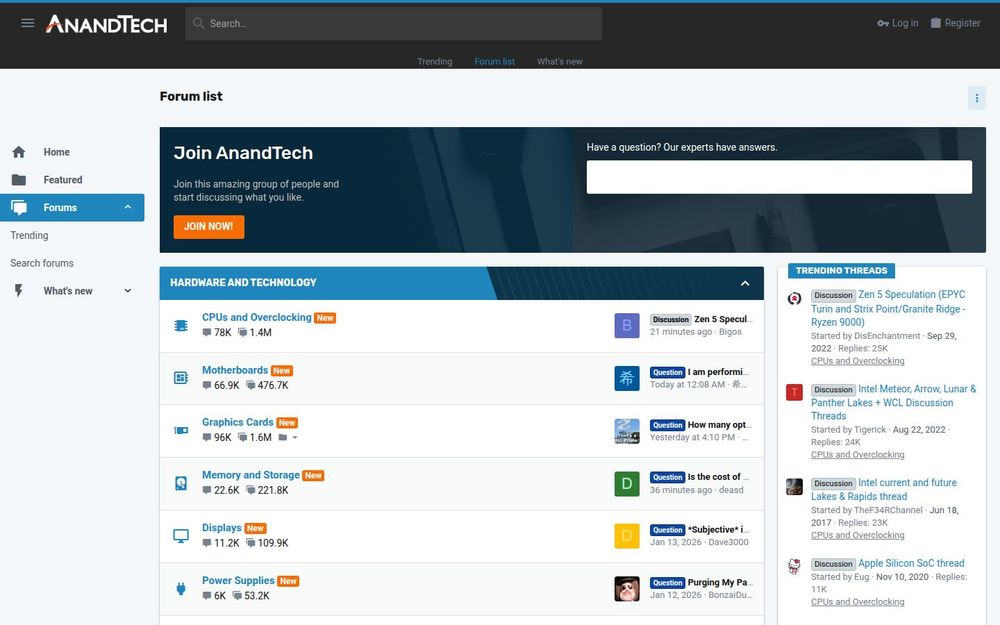This screenshot has width=1000, height=625.
Task: Open the Memory and Storage forum link
Action: pyautogui.click(x=251, y=475)
